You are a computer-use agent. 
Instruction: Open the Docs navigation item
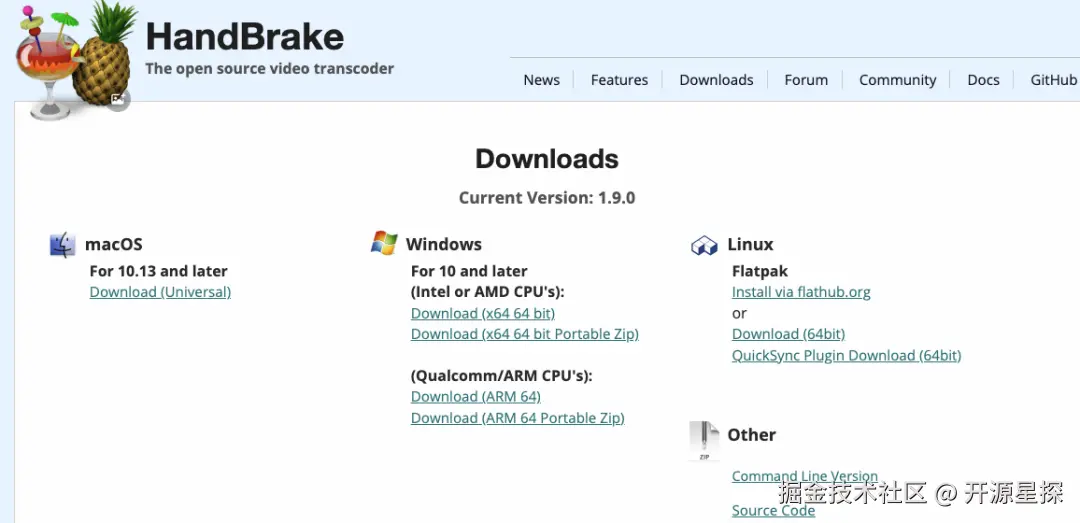(983, 80)
